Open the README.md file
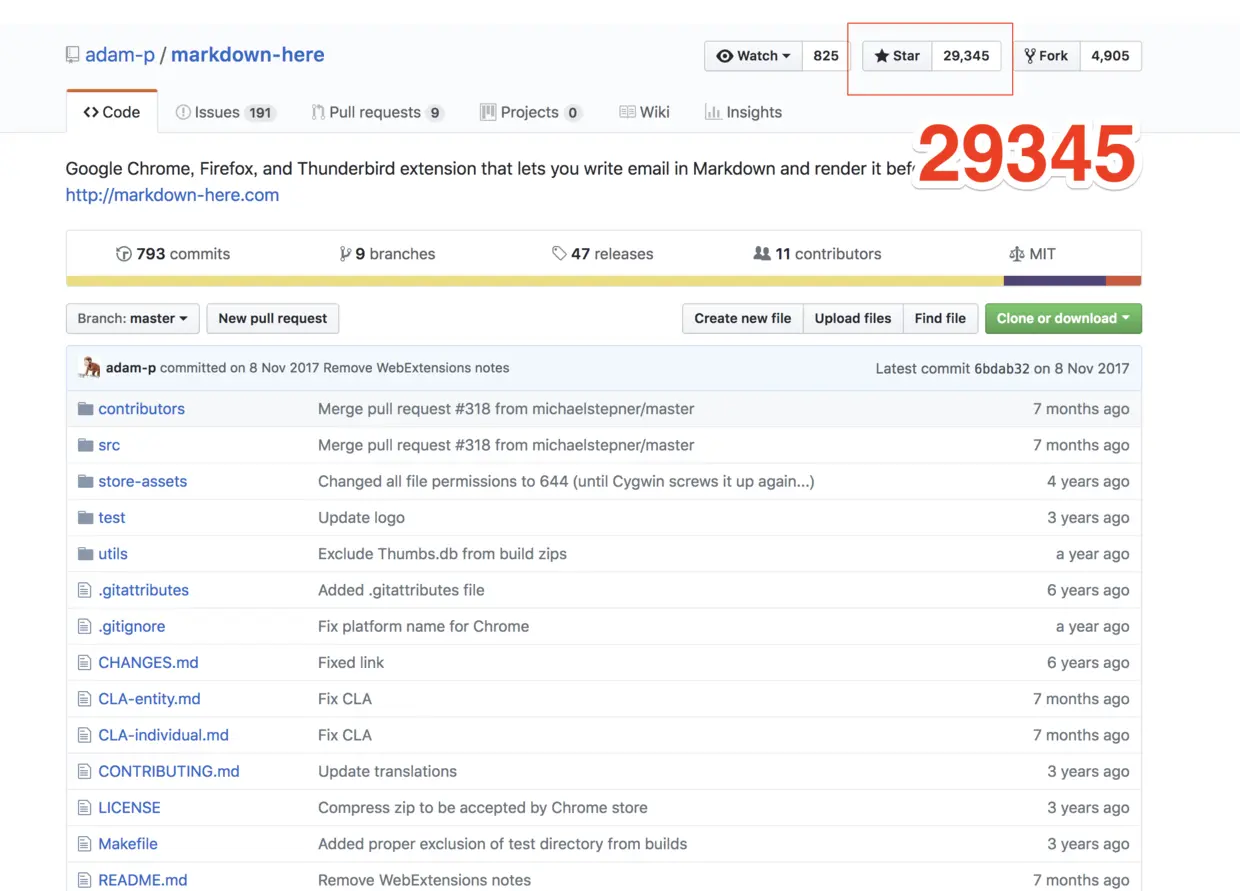1240x891 pixels. coord(143,880)
